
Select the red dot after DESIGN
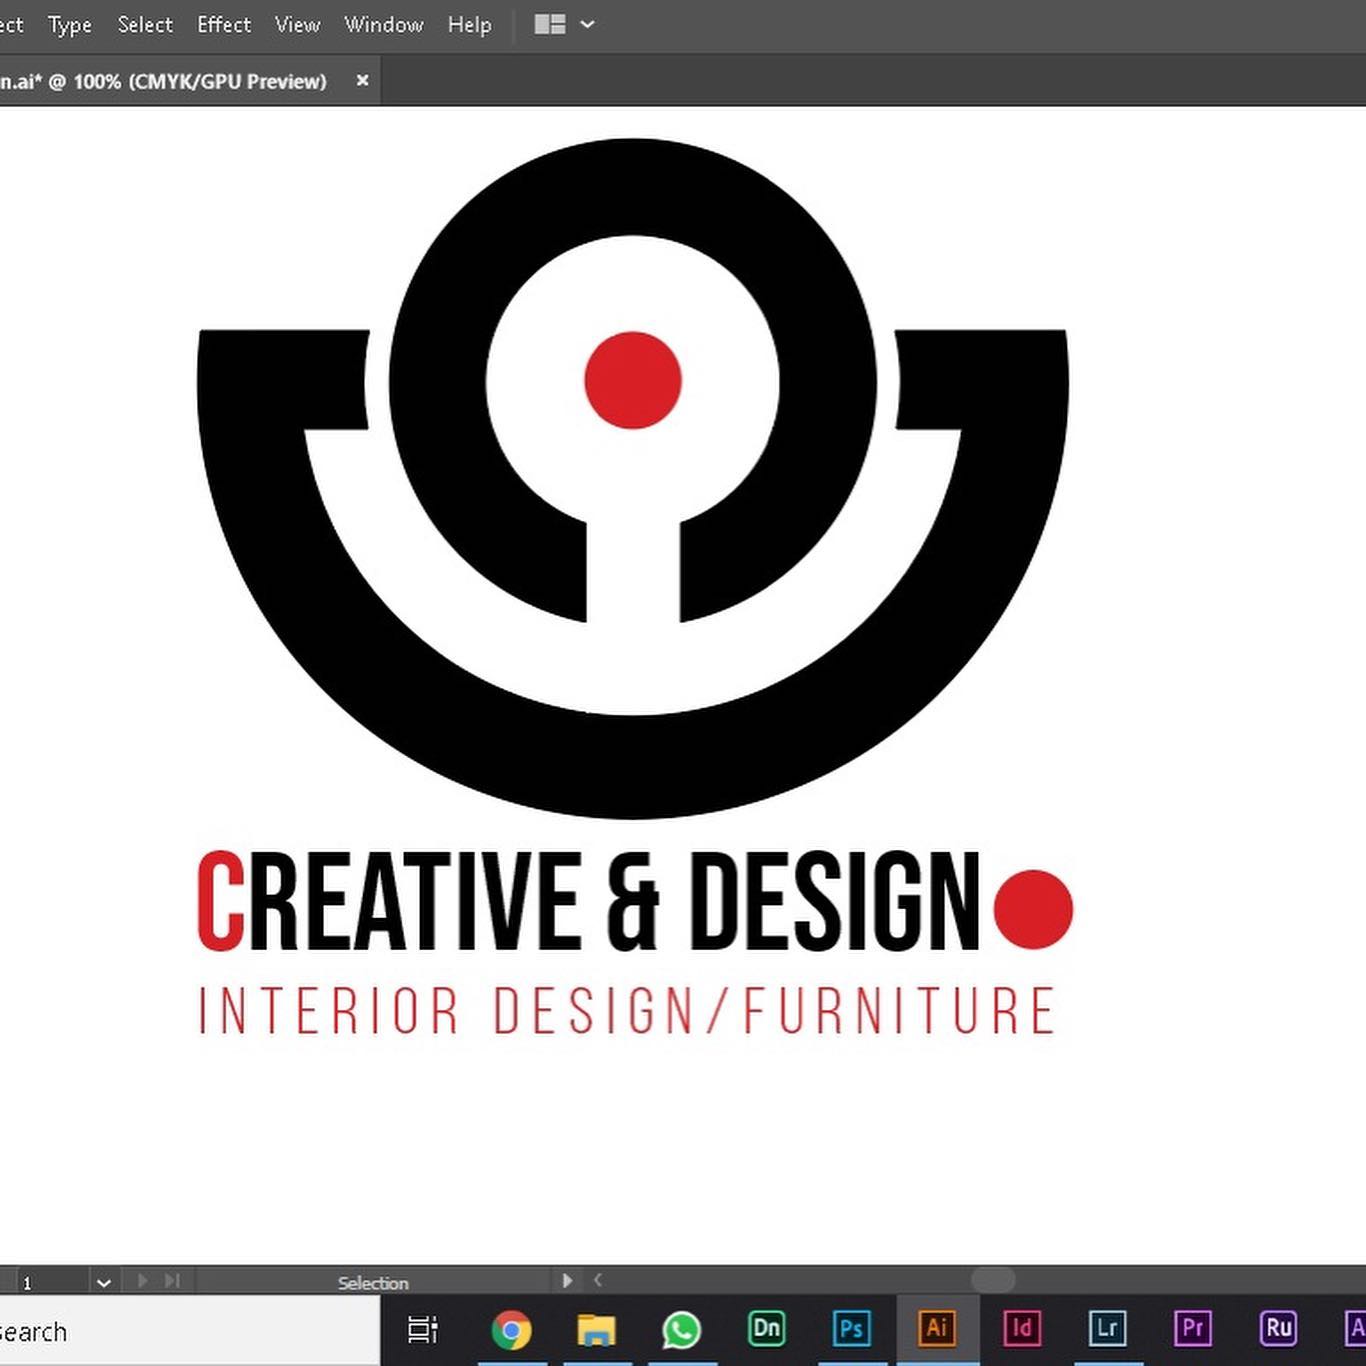1033,909
